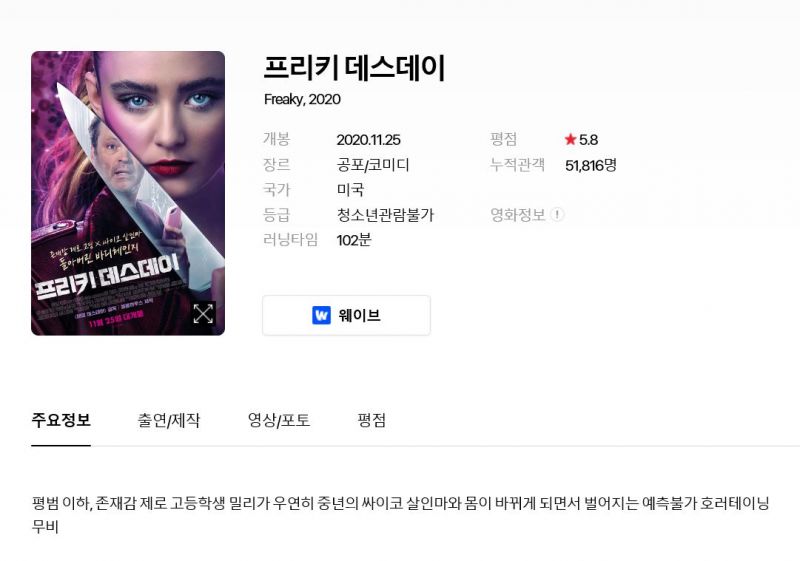
Task: Switch to the 출연/제작 tab
Action: (x=168, y=420)
